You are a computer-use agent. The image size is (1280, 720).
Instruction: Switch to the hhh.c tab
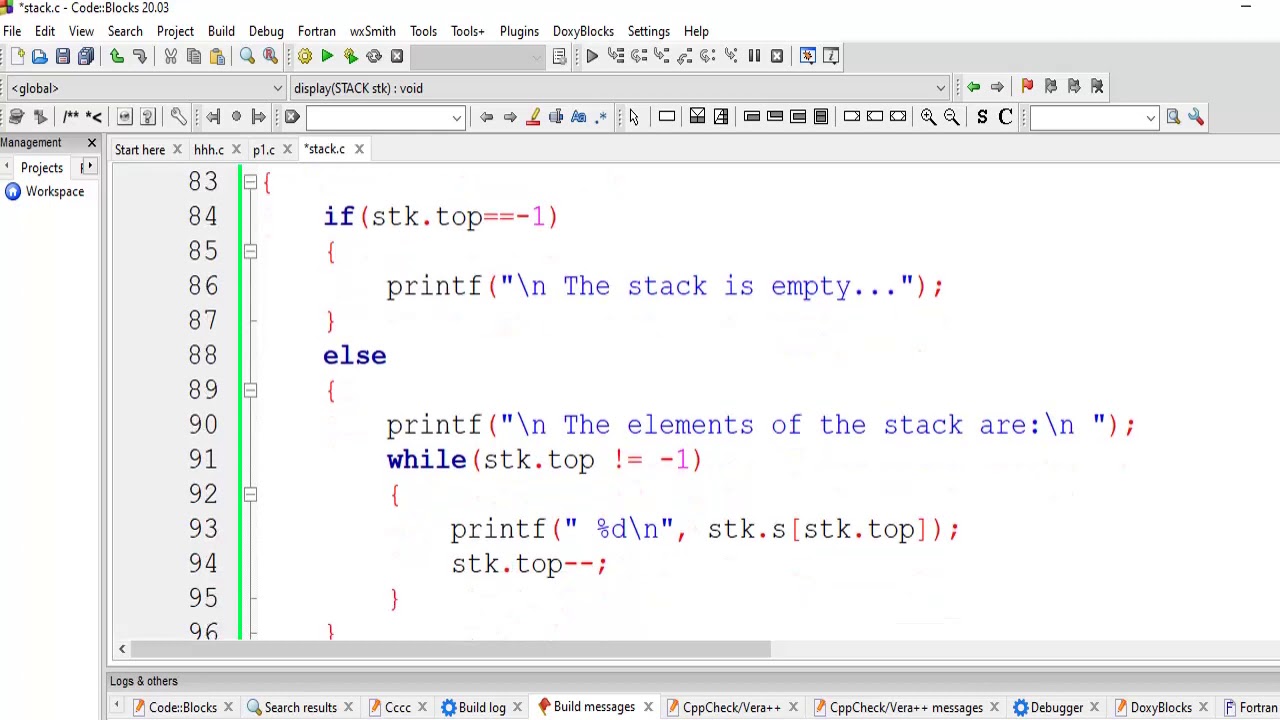[x=208, y=150]
